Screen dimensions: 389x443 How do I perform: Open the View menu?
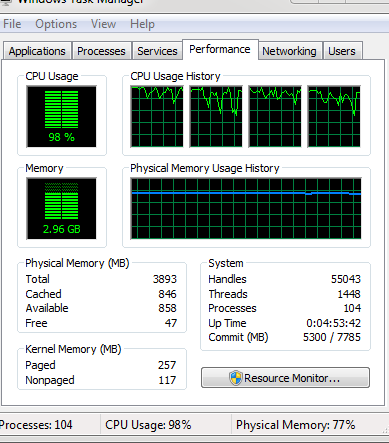(x=103, y=24)
